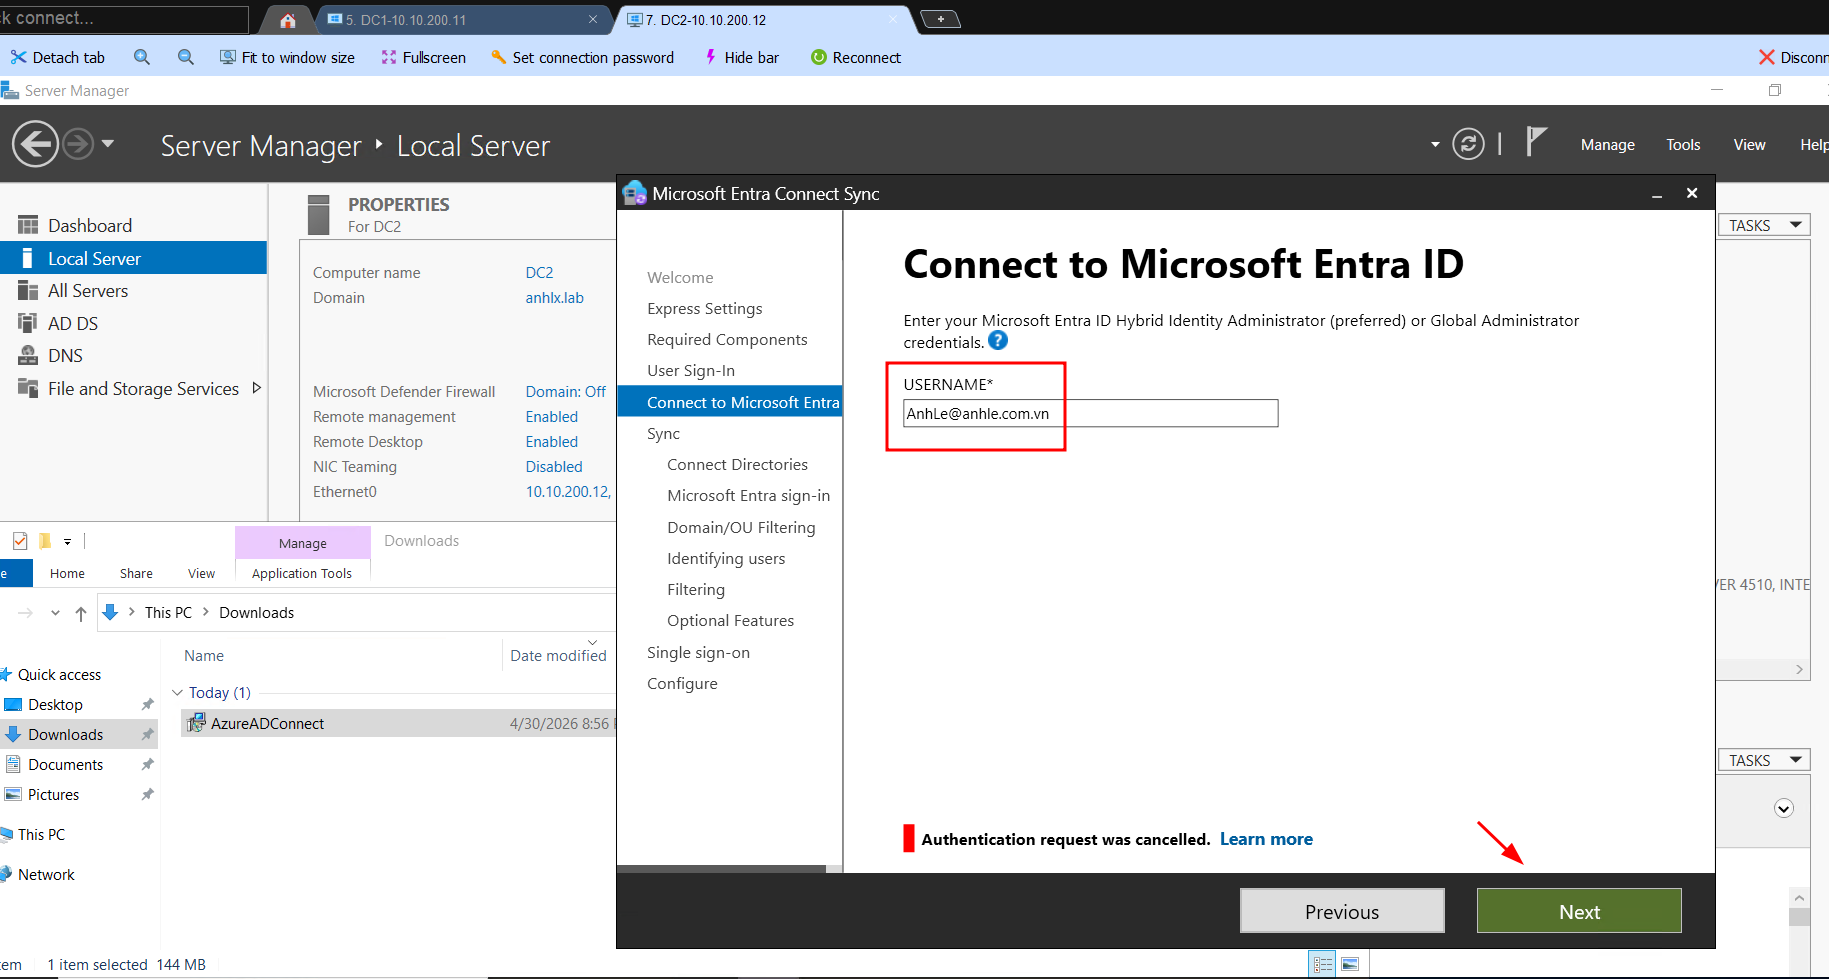Viewport: 1829px width, 979px height.
Task: Click the Detach tab scissors icon
Action: tap(18, 58)
